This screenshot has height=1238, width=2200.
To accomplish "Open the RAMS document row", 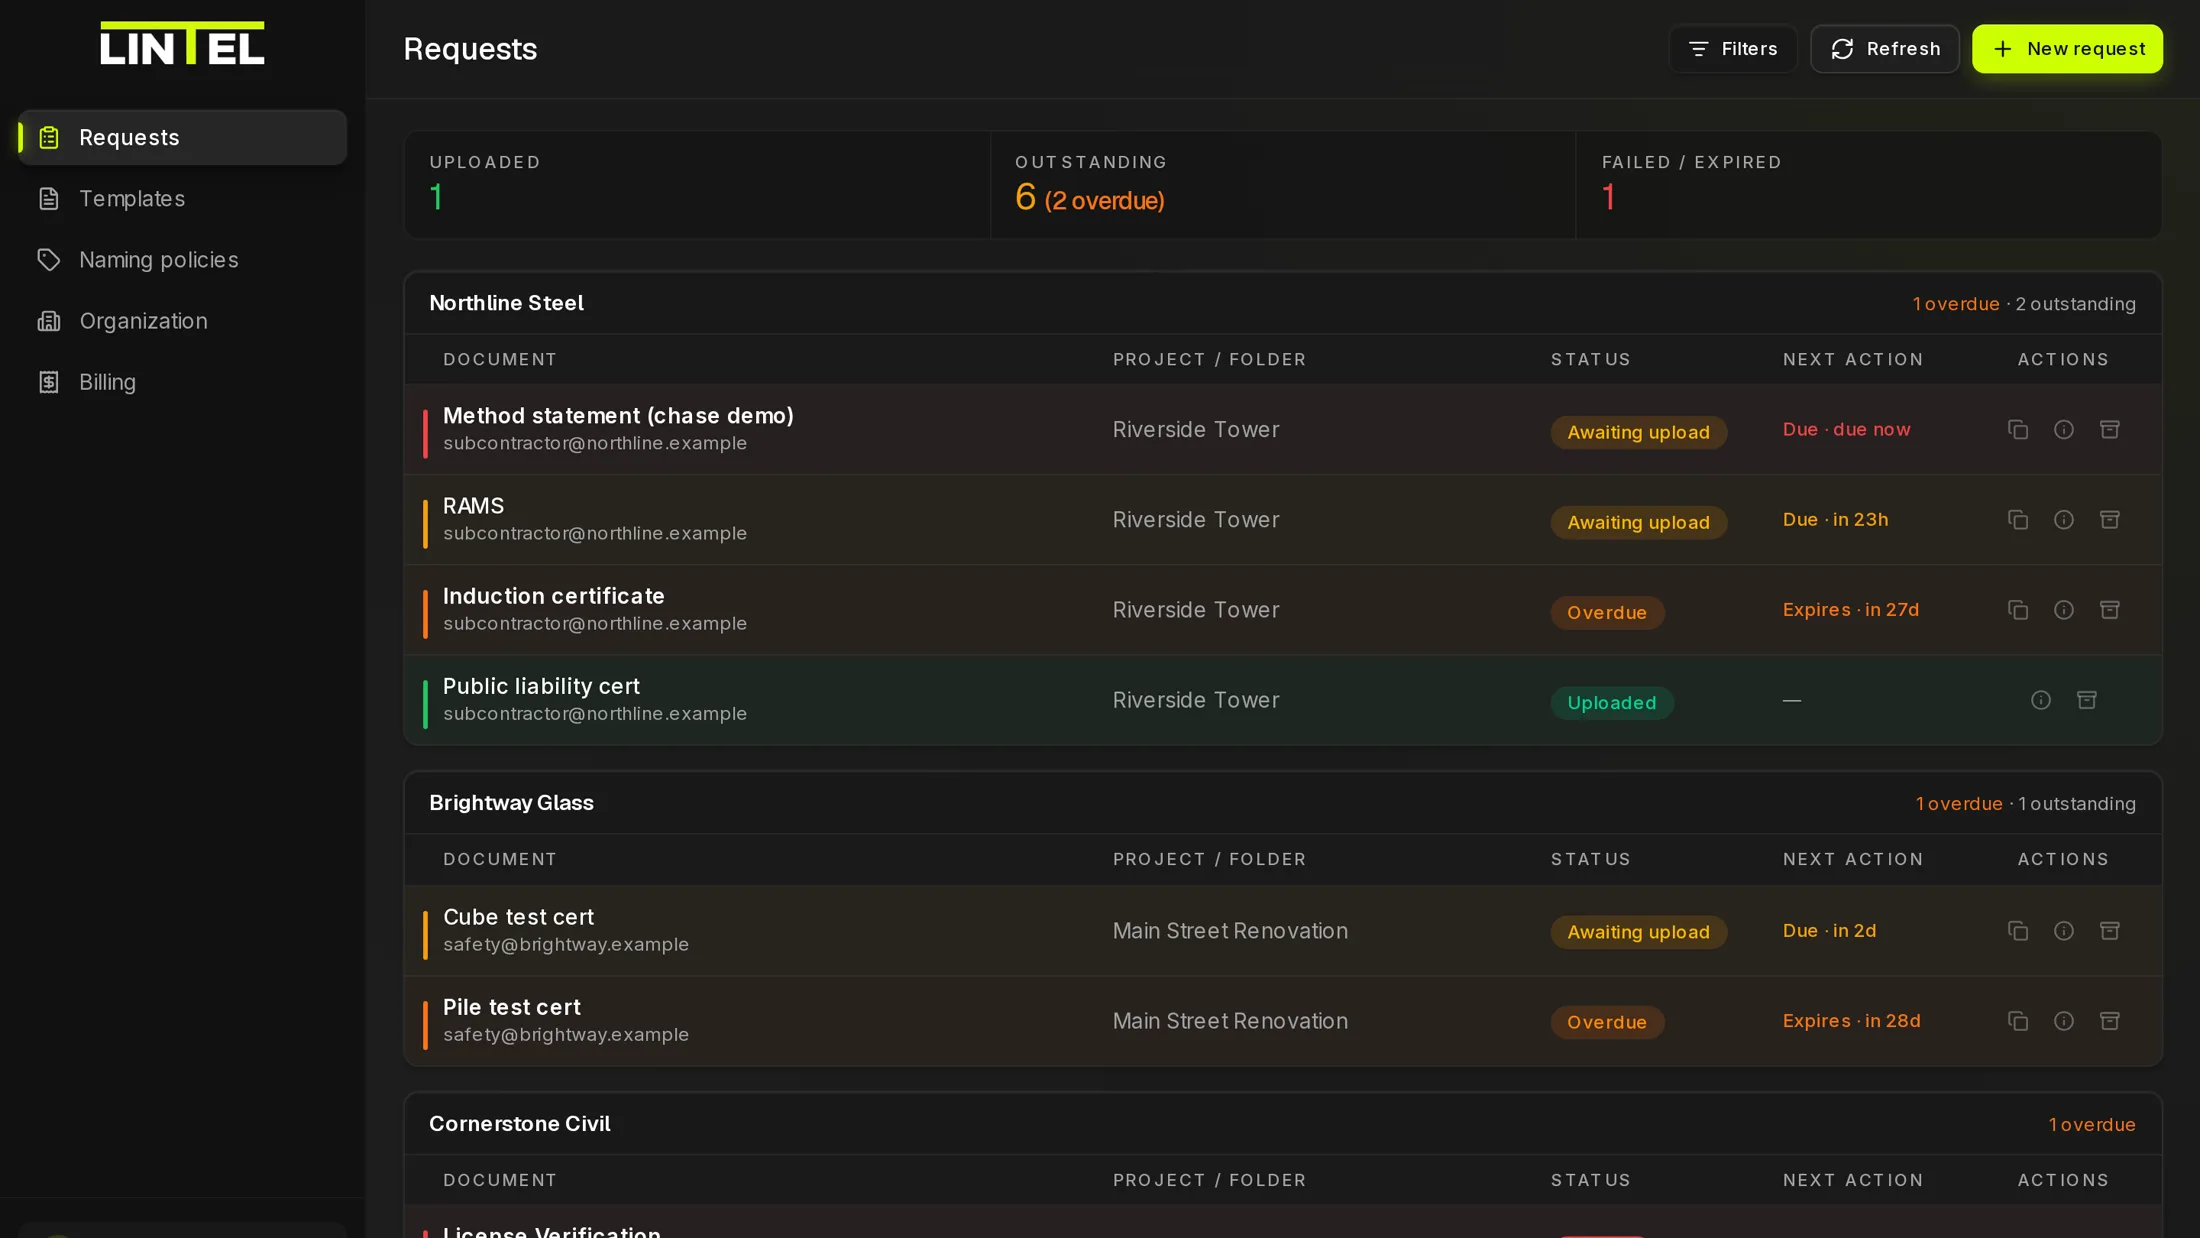I will (x=1283, y=520).
